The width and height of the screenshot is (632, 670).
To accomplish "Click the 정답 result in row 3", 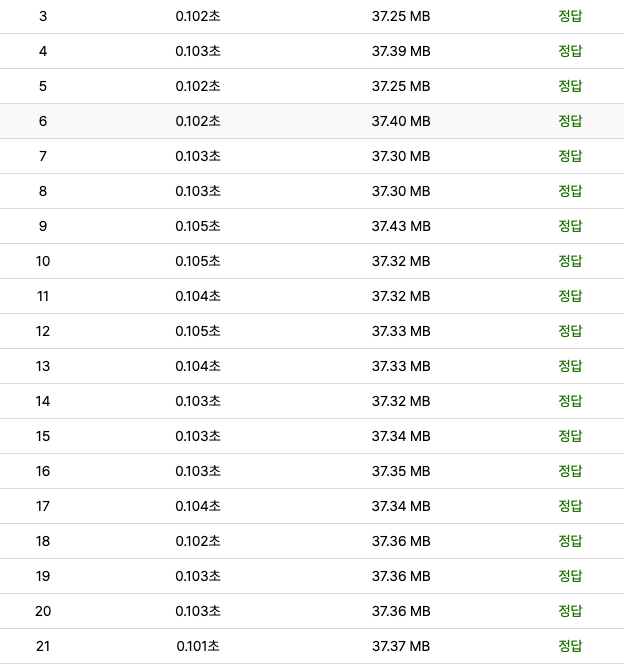I will pyautogui.click(x=570, y=16).
